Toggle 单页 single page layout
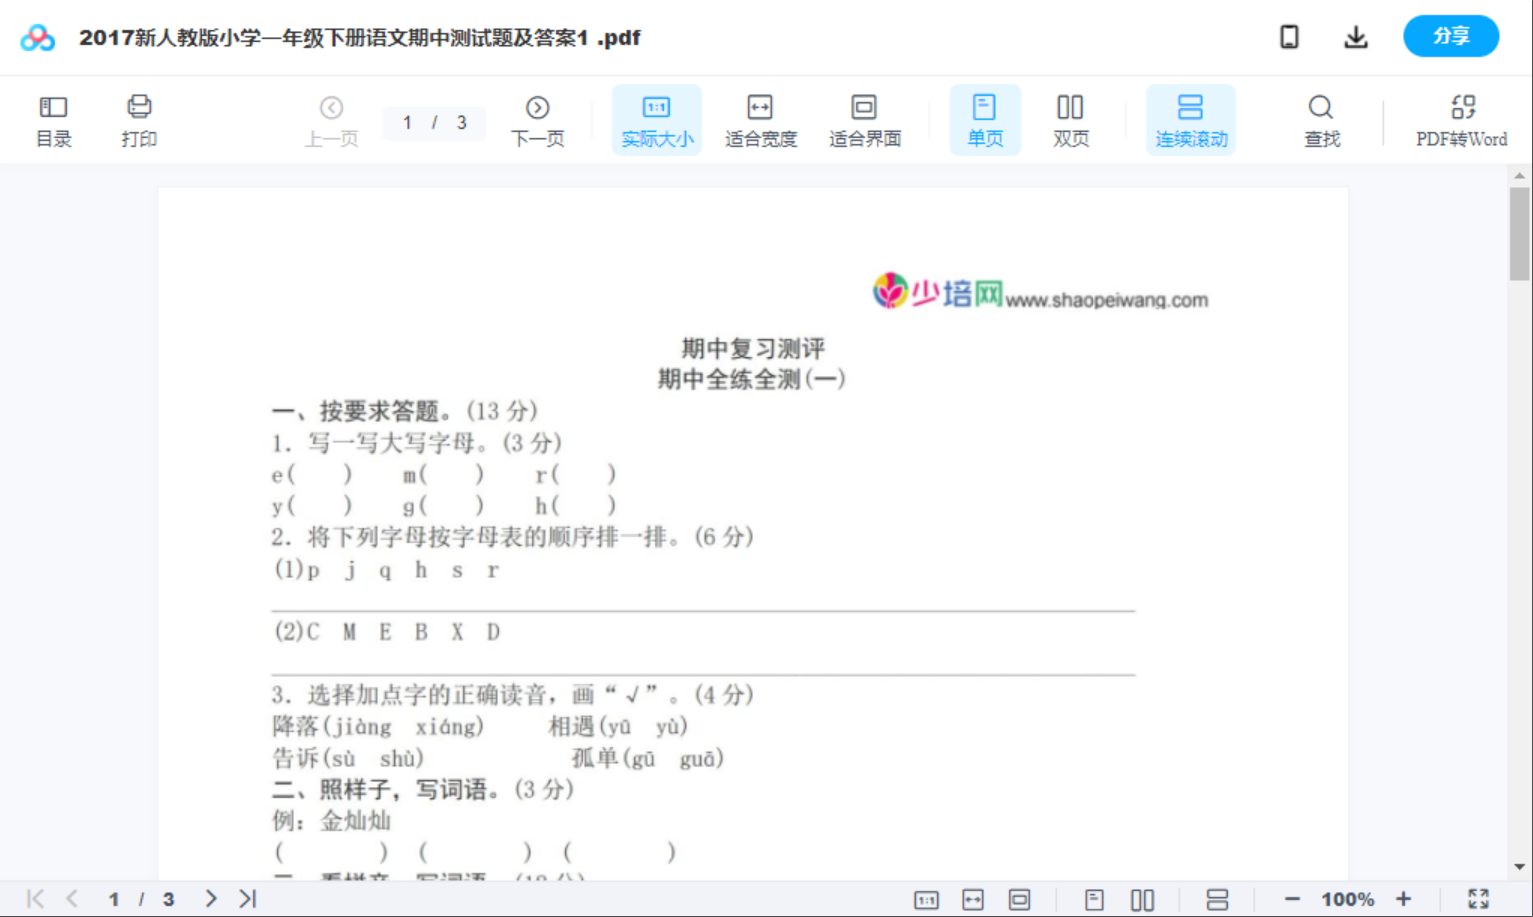 [x=985, y=119]
